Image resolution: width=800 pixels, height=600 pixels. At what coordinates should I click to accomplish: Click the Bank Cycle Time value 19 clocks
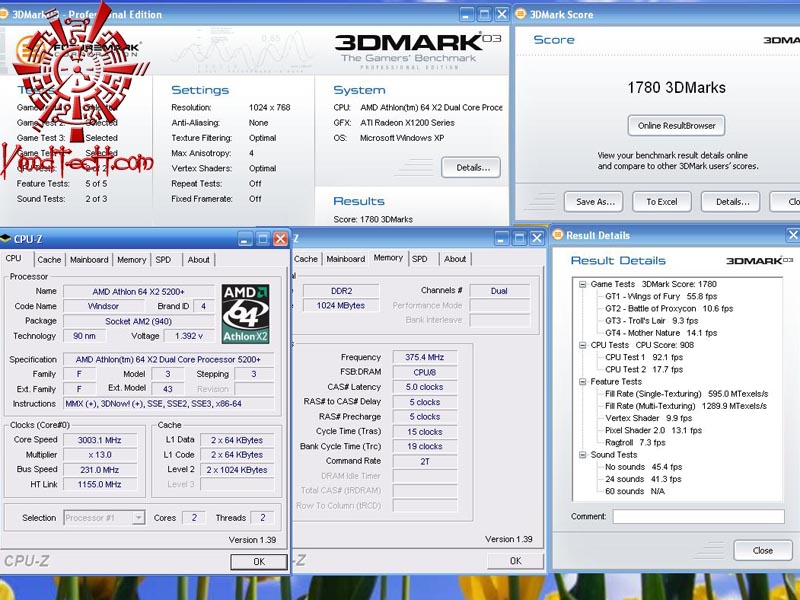tap(424, 446)
